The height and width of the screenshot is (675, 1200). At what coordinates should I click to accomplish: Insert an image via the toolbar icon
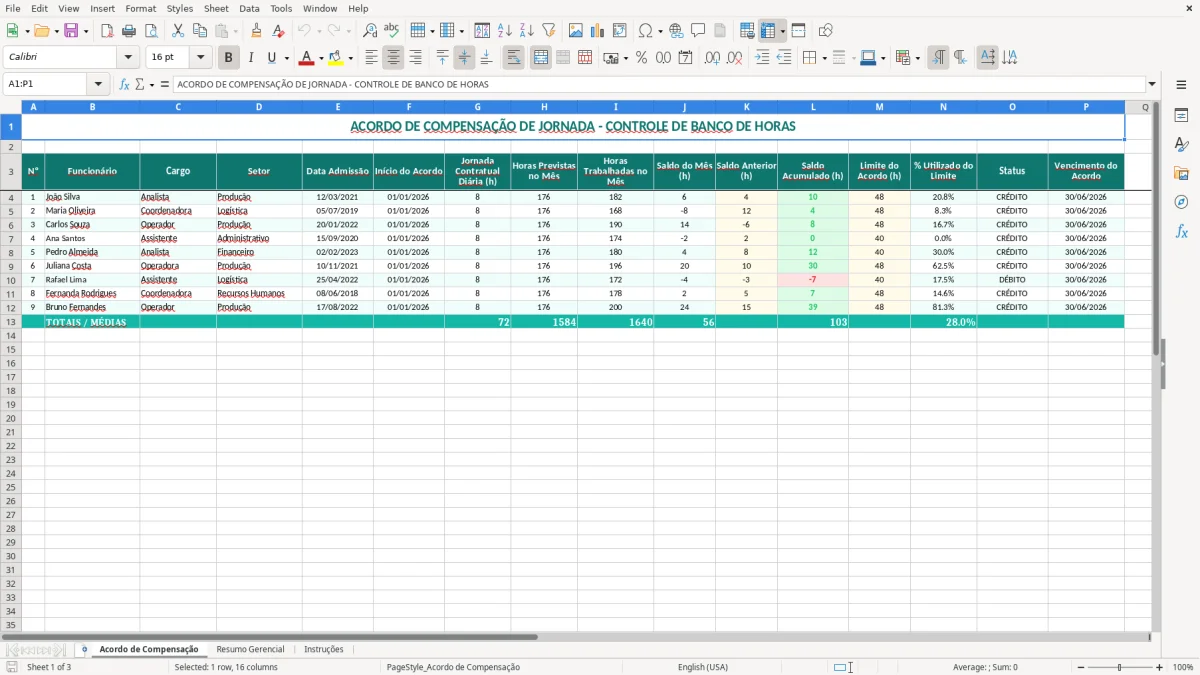click(576, 31)
